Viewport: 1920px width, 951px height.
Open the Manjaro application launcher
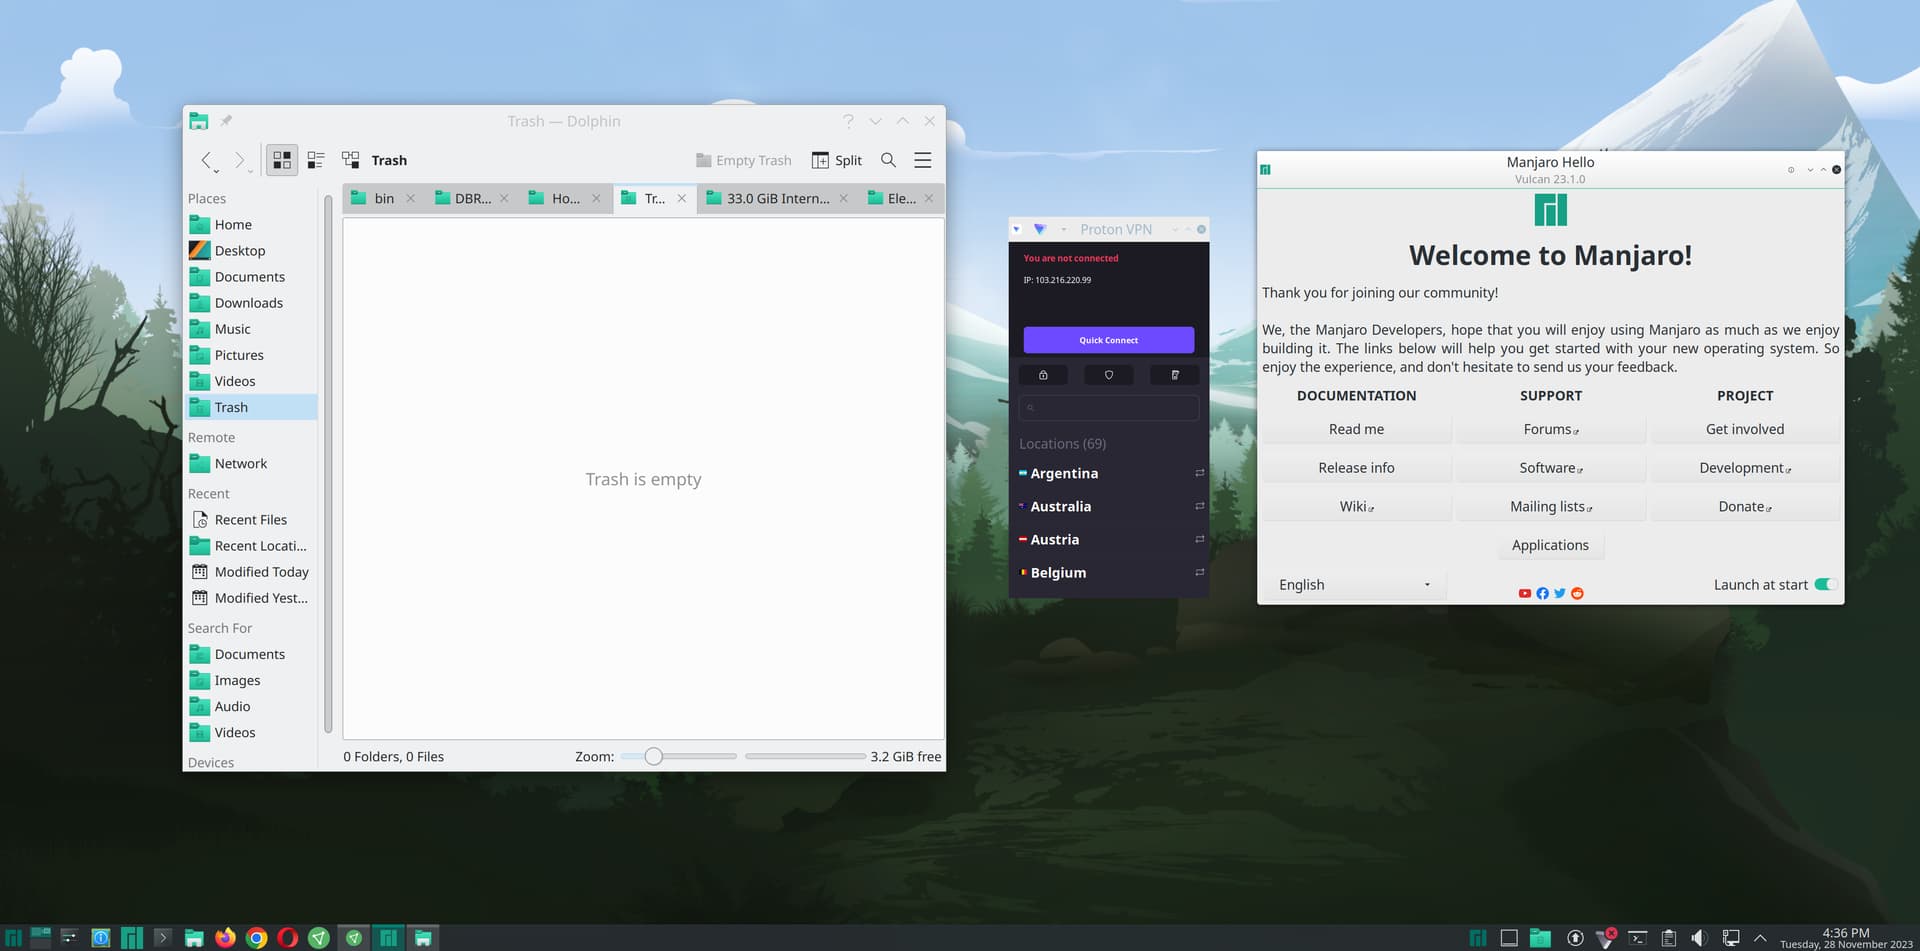14,938
